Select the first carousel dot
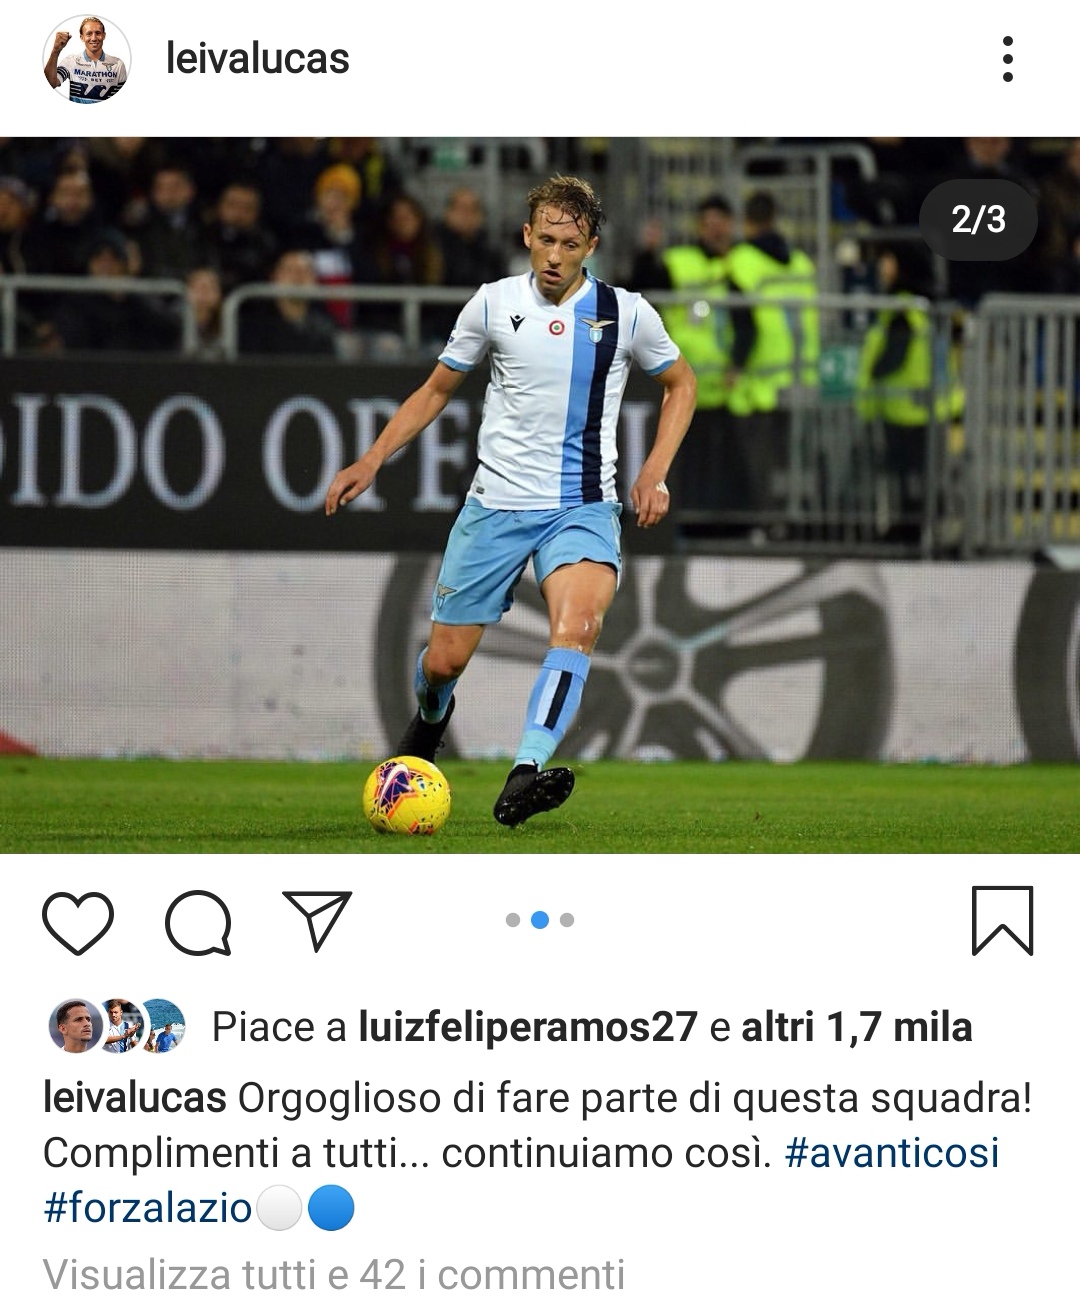Screen dimensions: 1080x1300 point(513,920)
